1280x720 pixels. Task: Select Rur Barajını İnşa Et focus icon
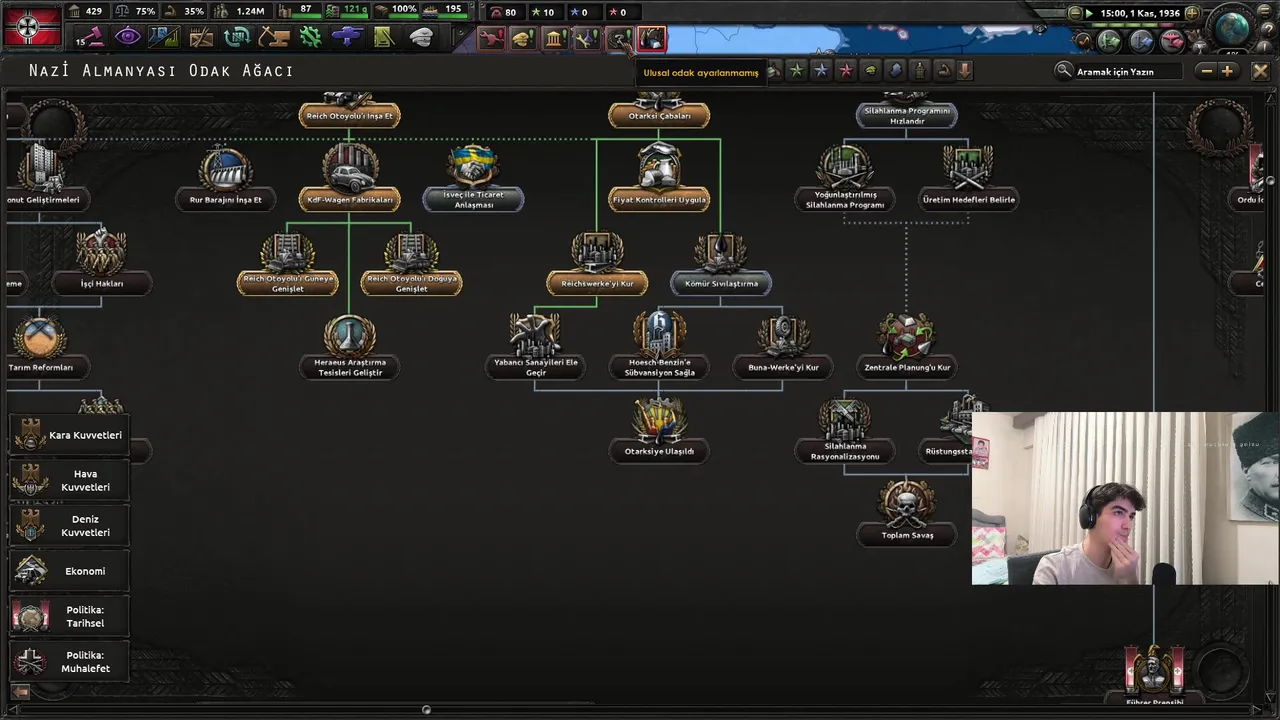[x=225, y=168]
